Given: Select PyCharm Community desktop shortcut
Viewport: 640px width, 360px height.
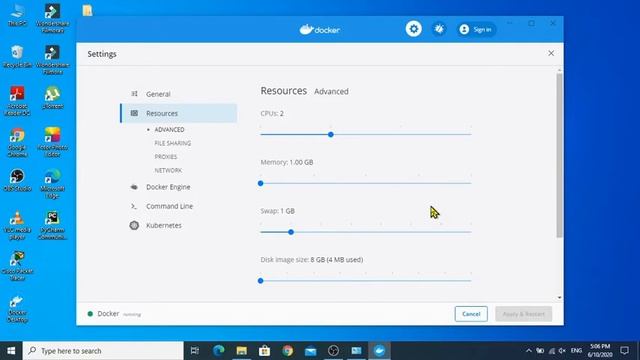Looking at the screenshot, I should point(53,226).
